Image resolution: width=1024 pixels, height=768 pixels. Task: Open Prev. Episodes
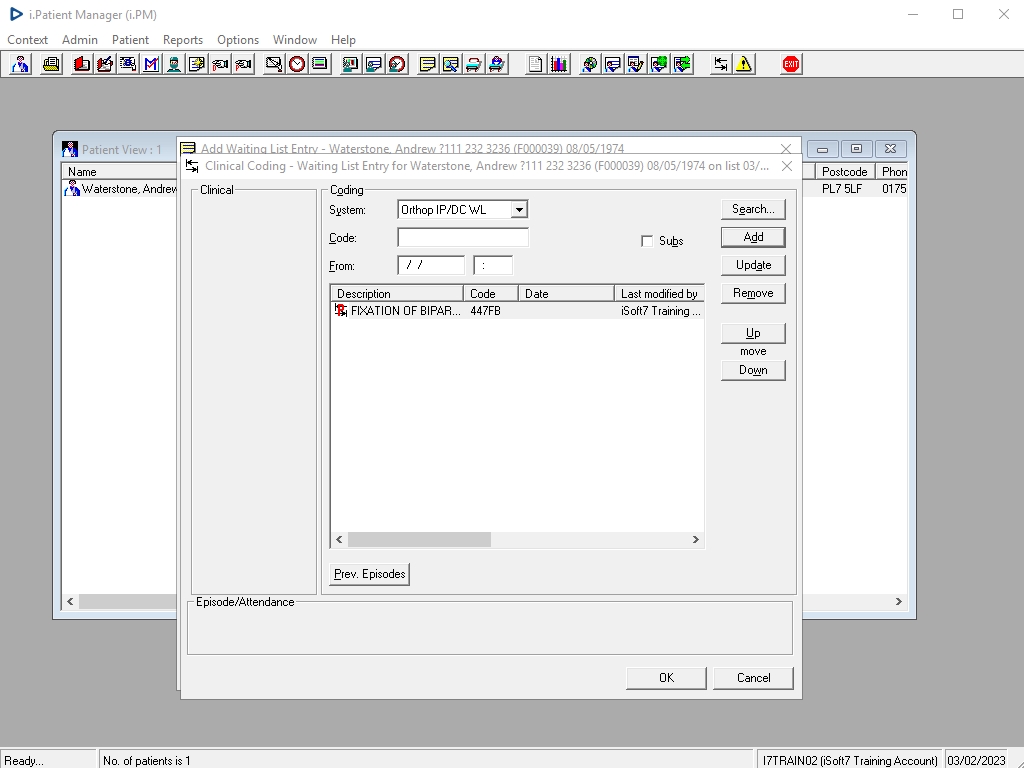(370, 574)
